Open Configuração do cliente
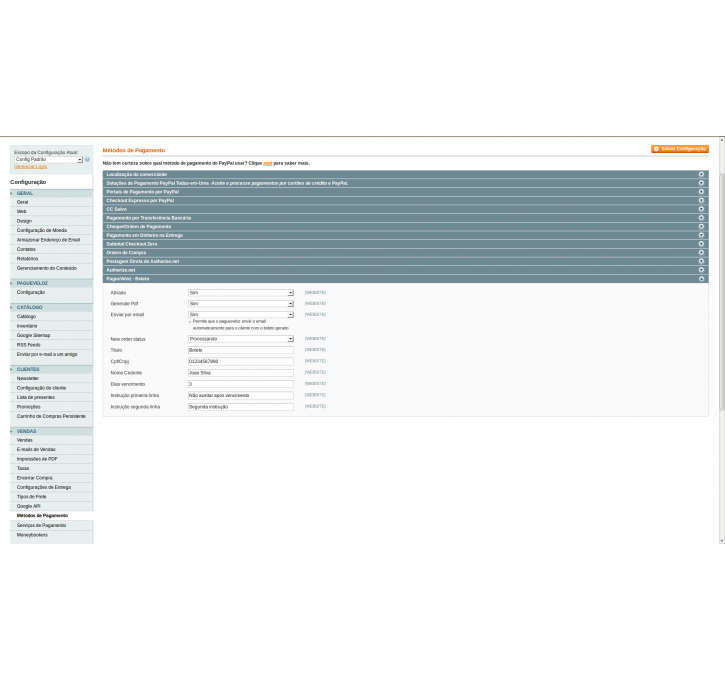This screenshot has height=680, width=725. pos(42,388)
